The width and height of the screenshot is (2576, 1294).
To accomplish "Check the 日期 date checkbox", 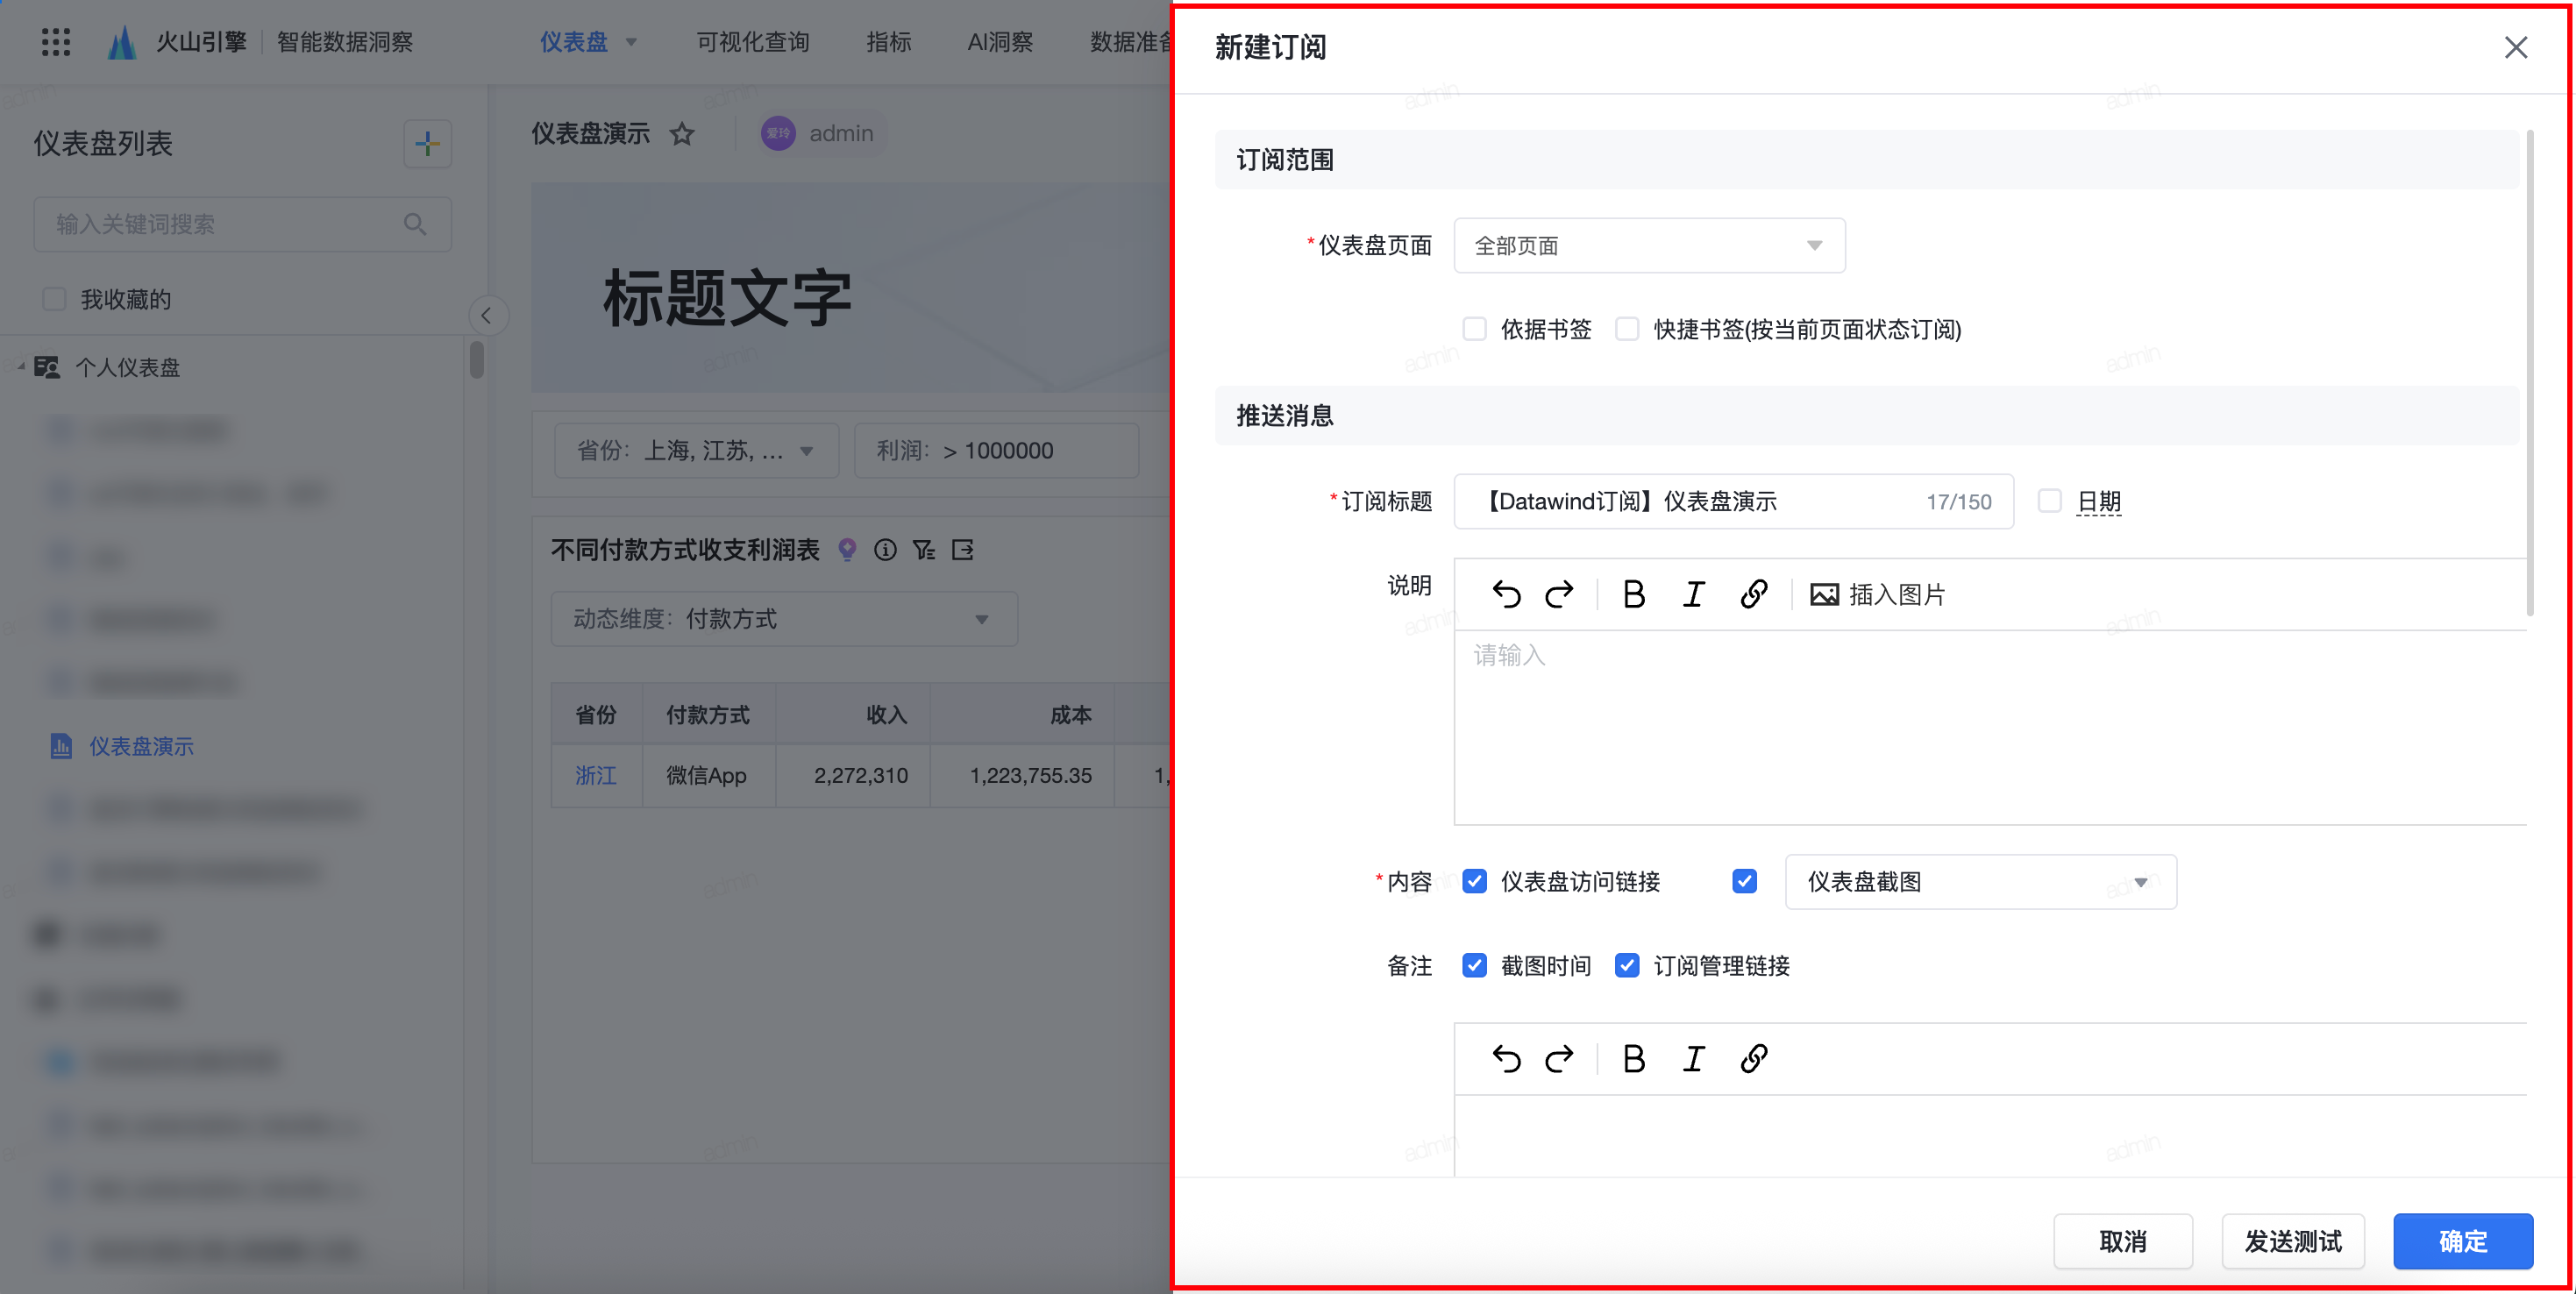I will (2049, 501).
